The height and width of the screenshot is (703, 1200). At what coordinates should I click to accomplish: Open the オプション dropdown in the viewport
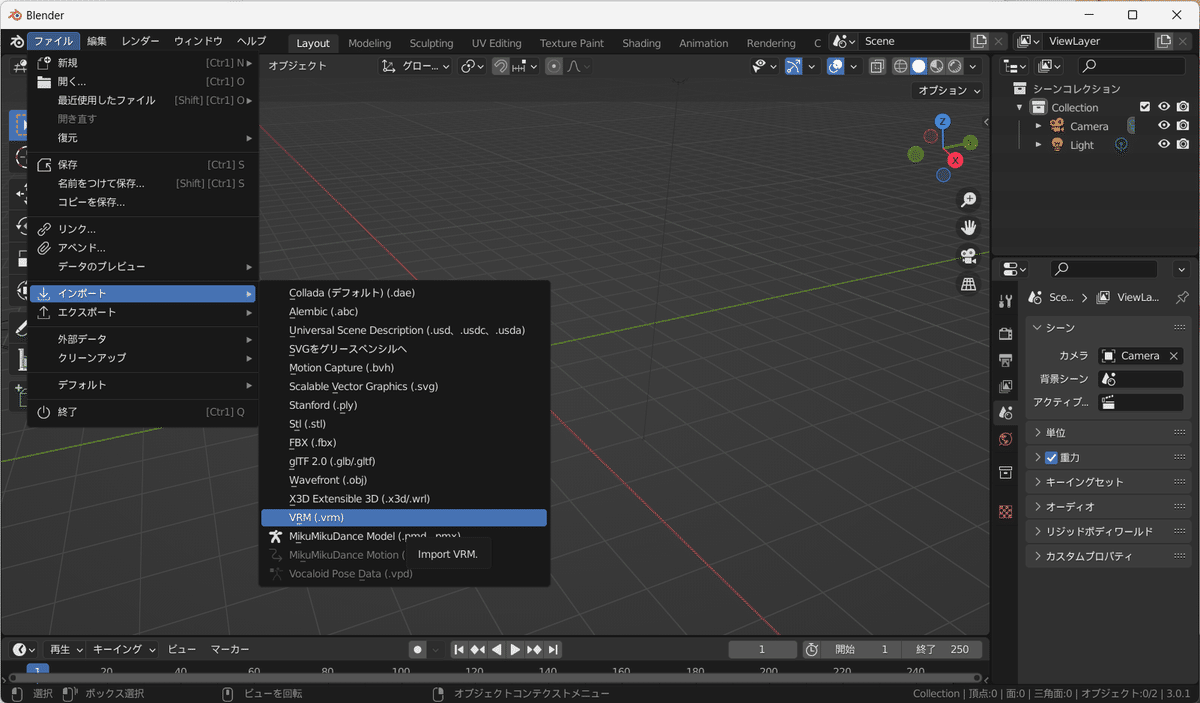click(x=949, y=90)
